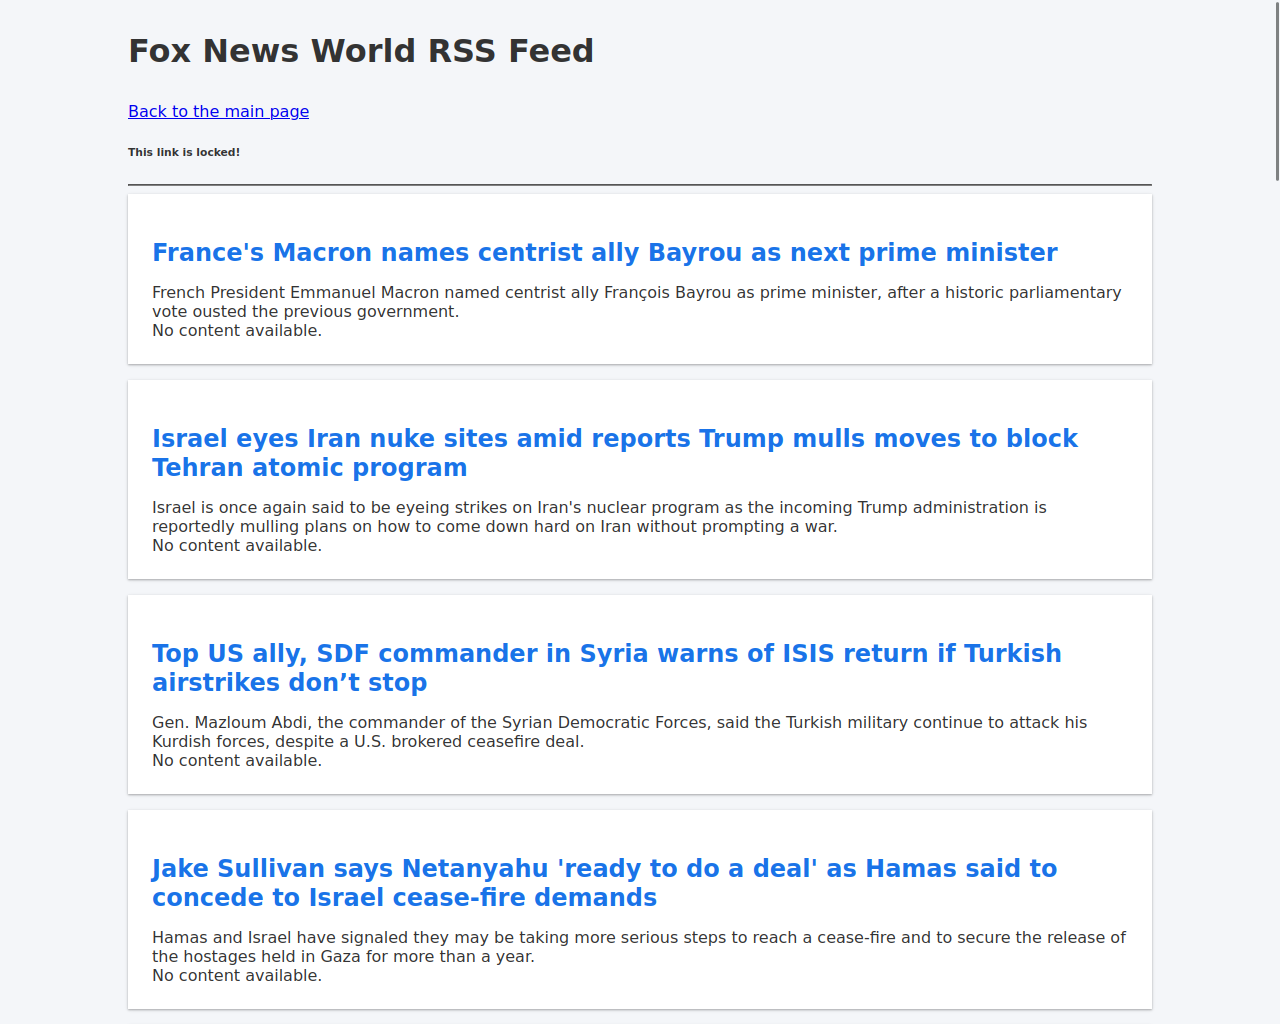This screenshot has width=1280, height=1024.
Task: Click the Gen. Mazloum Abdi summary paragraph
Action: (619, 732)
